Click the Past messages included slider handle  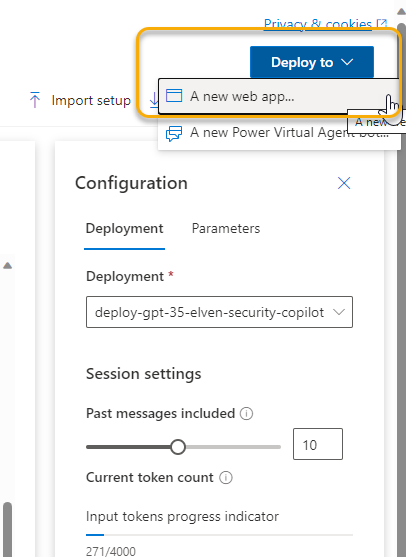178,447
